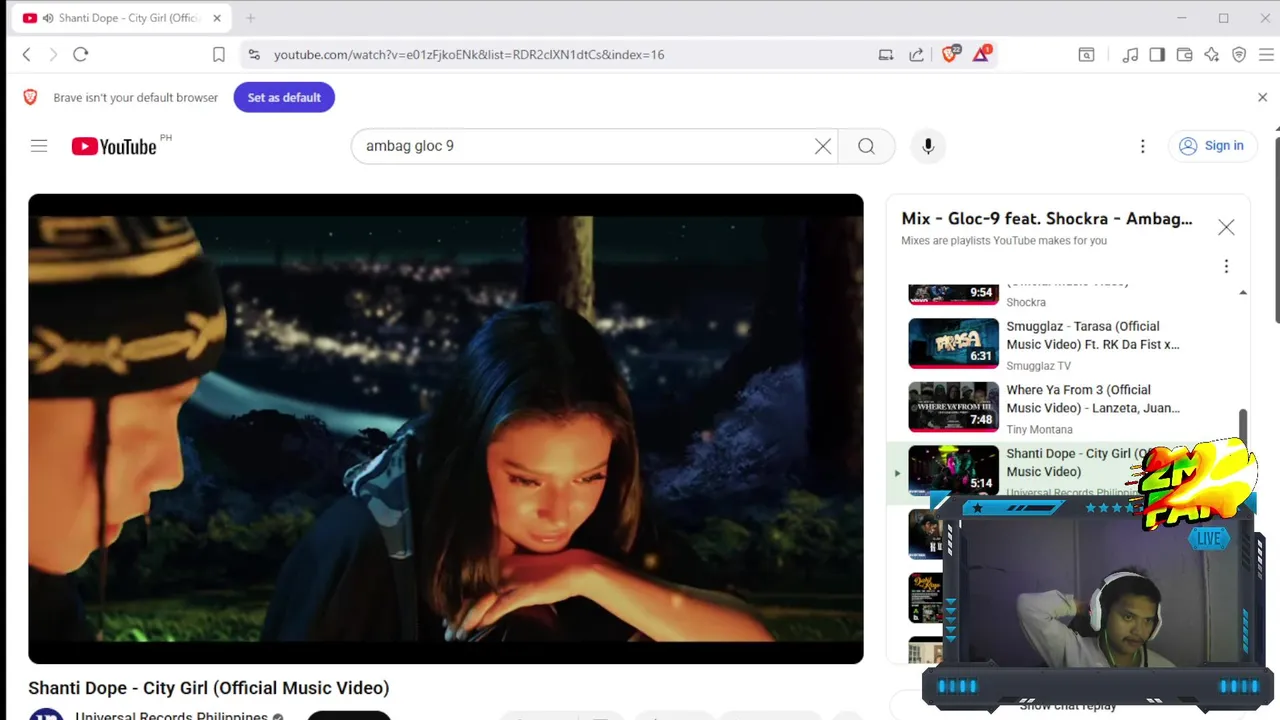Image resolution: width=1280 pixels, height=720 pixels.
Task: Click the Brave notice lion icon
Action: click(x=30, y=97)
